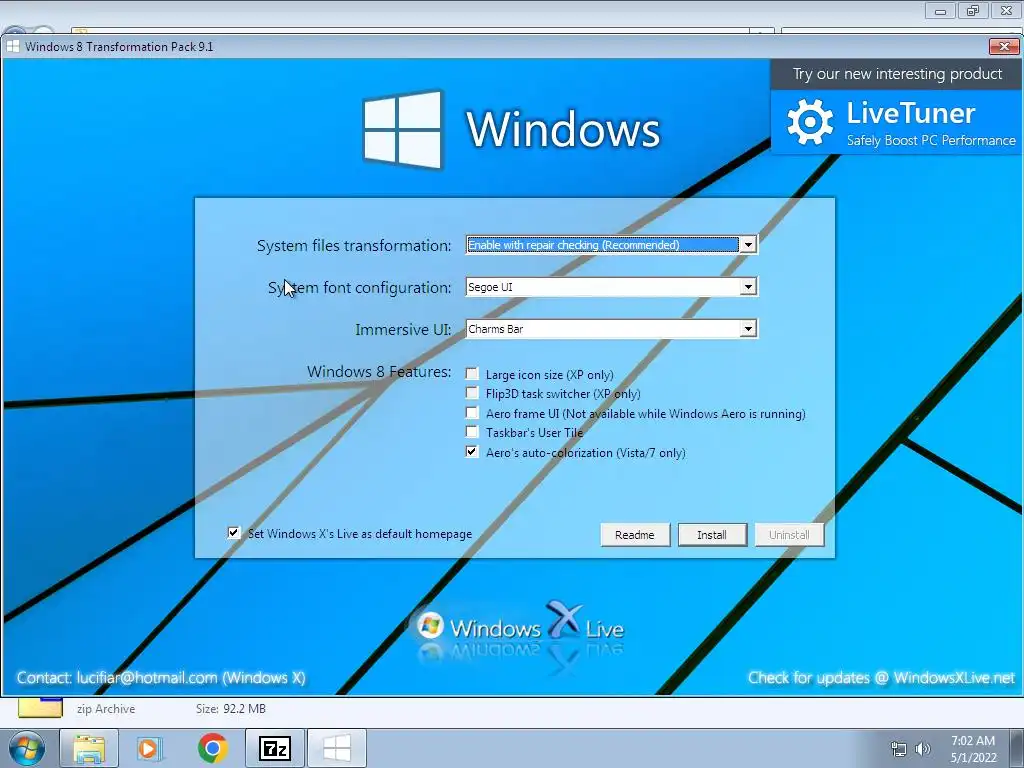
Task: Click Check for updates @ WindowsXLive.net
Action: [x=881, y=678]
